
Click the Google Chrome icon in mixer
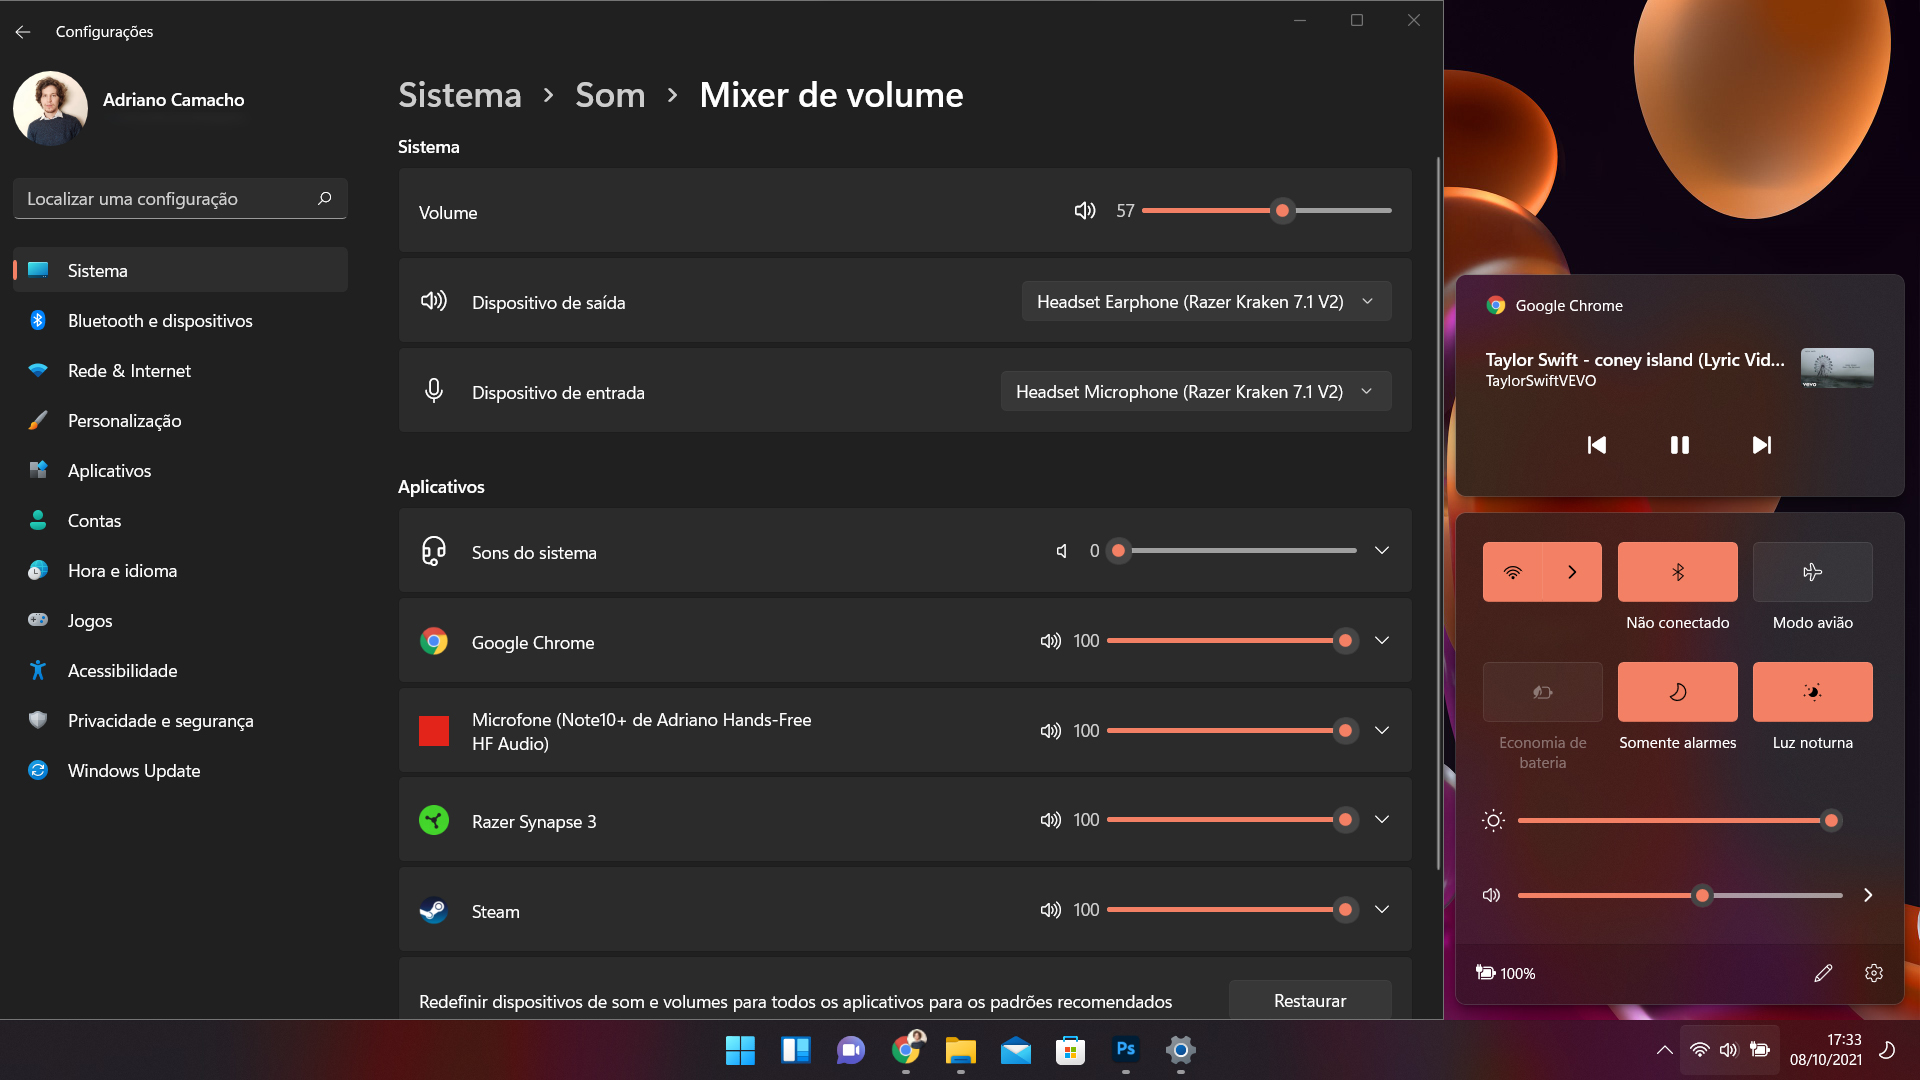pos(434,641)
